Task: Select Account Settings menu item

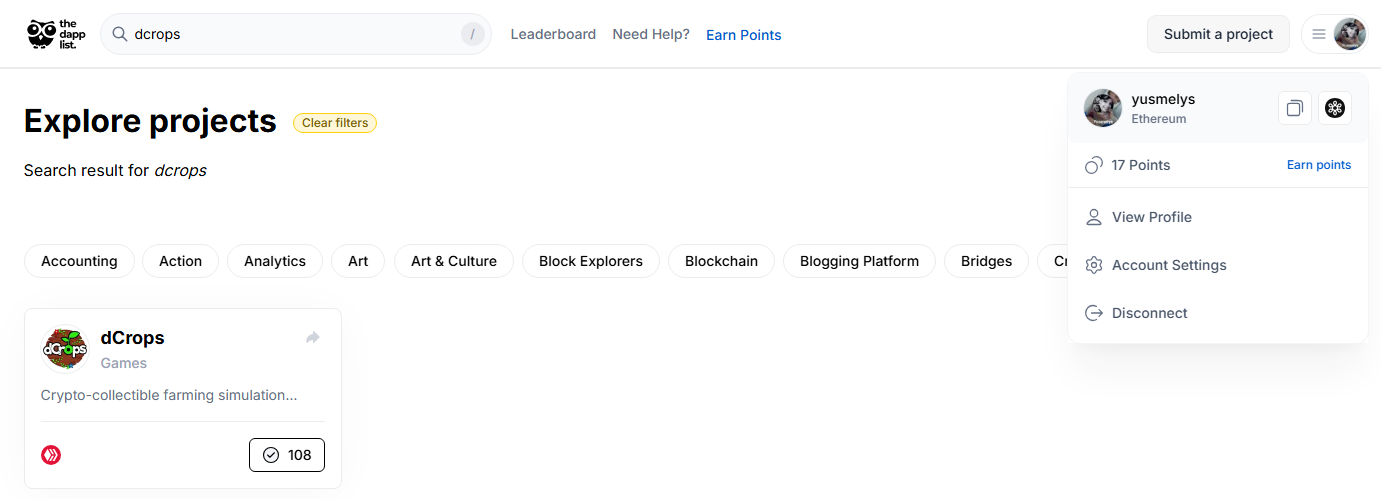Action: 1218,265
